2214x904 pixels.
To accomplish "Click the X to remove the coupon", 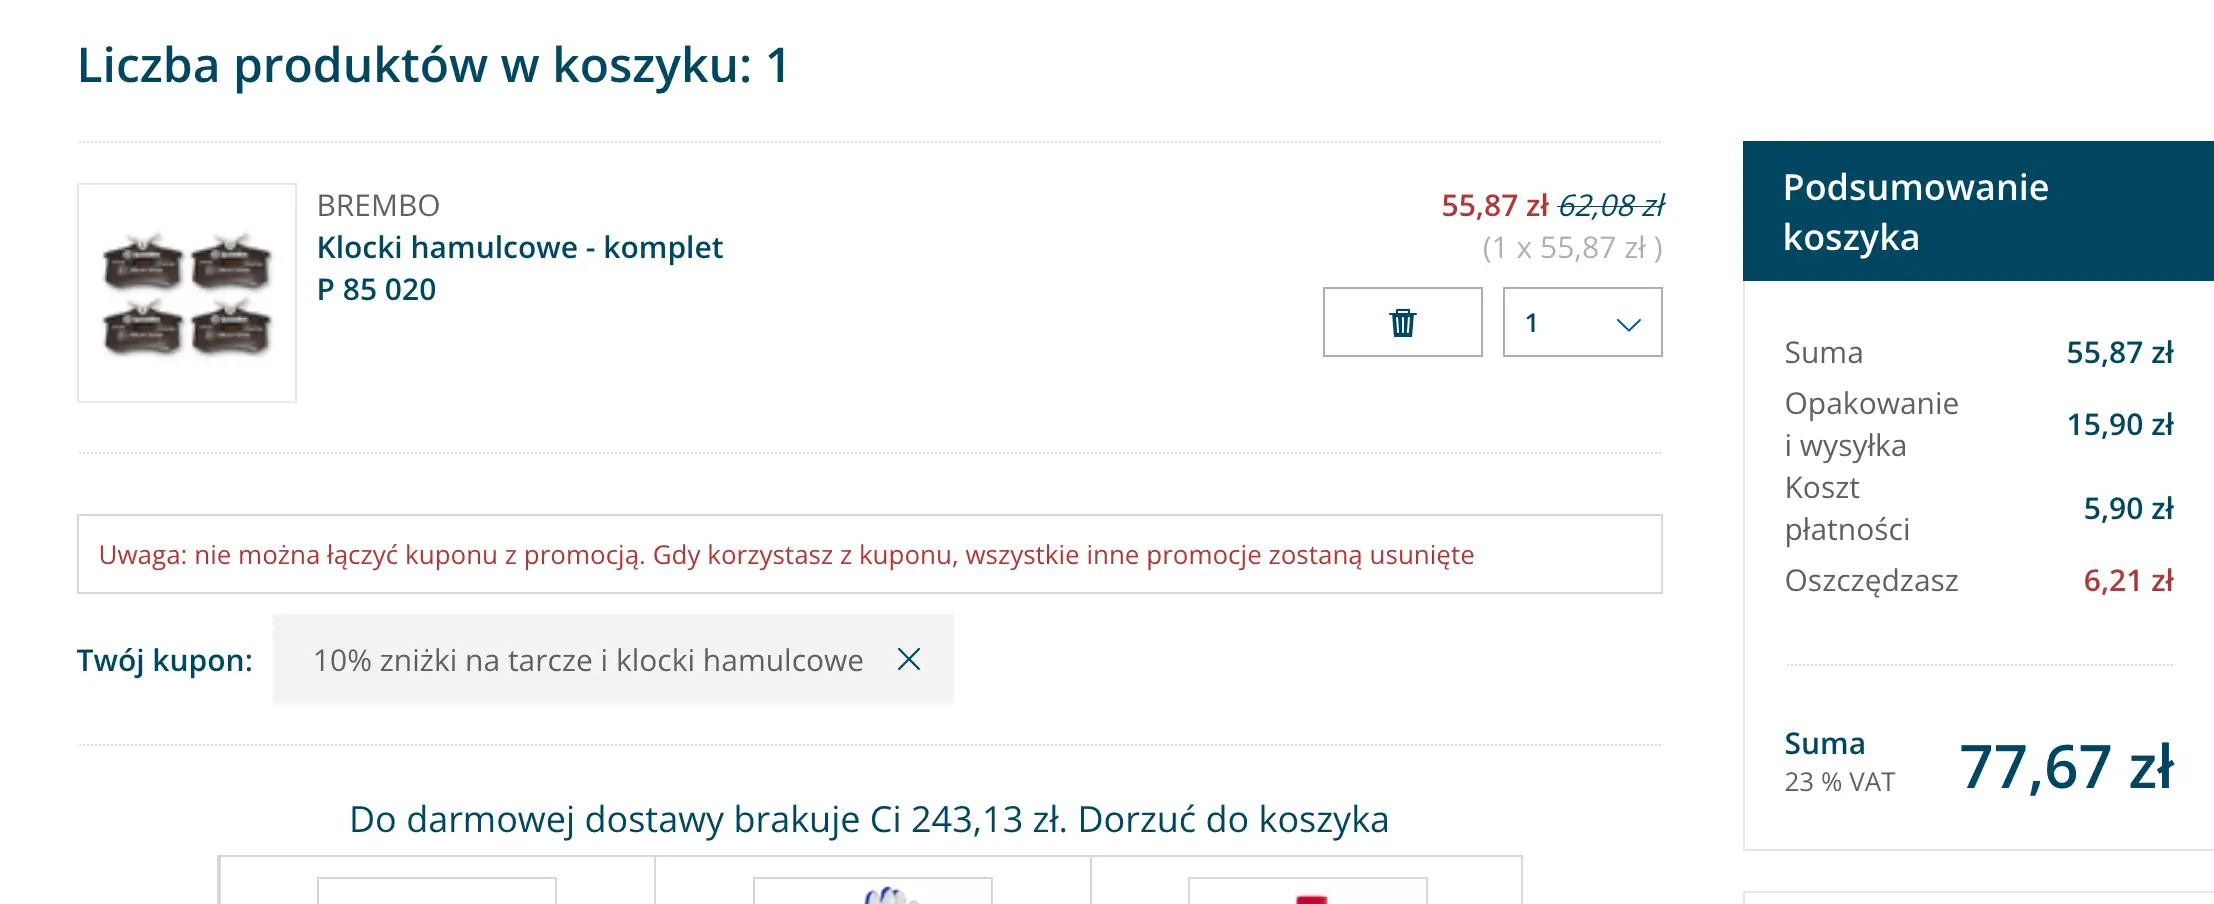I will (909, 660).
